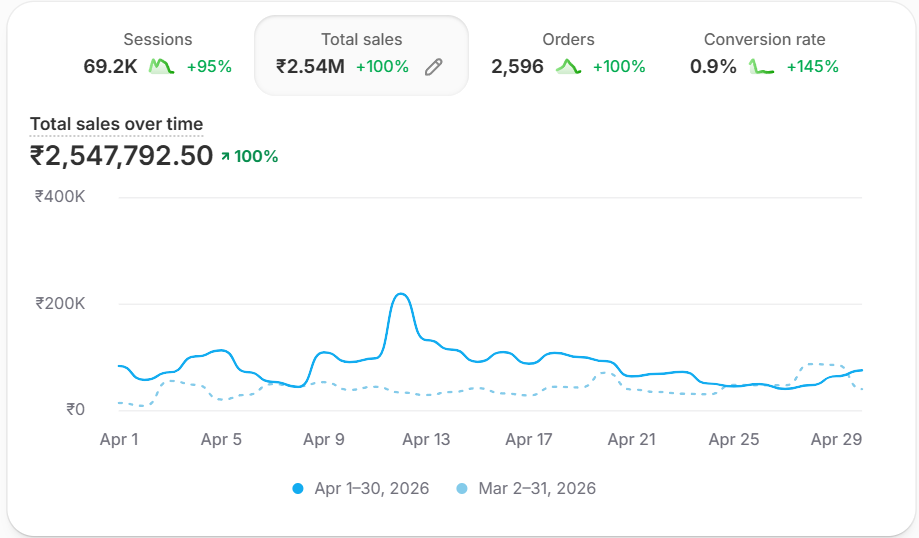Image resolution: width=919 pixels, height=538 pixels.
Task: Switch to the Conversion rate tab
Action: coord(764,54)
